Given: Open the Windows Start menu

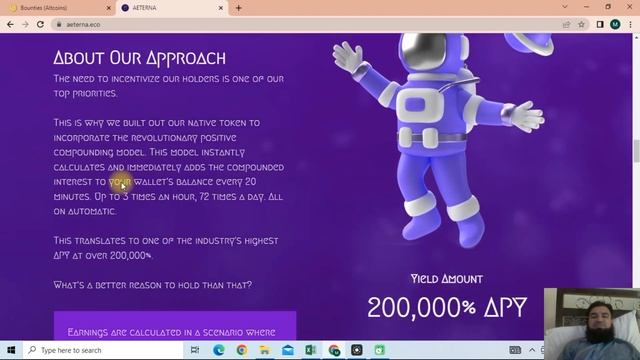Looking at the screenshot, I should coord(11,350).
